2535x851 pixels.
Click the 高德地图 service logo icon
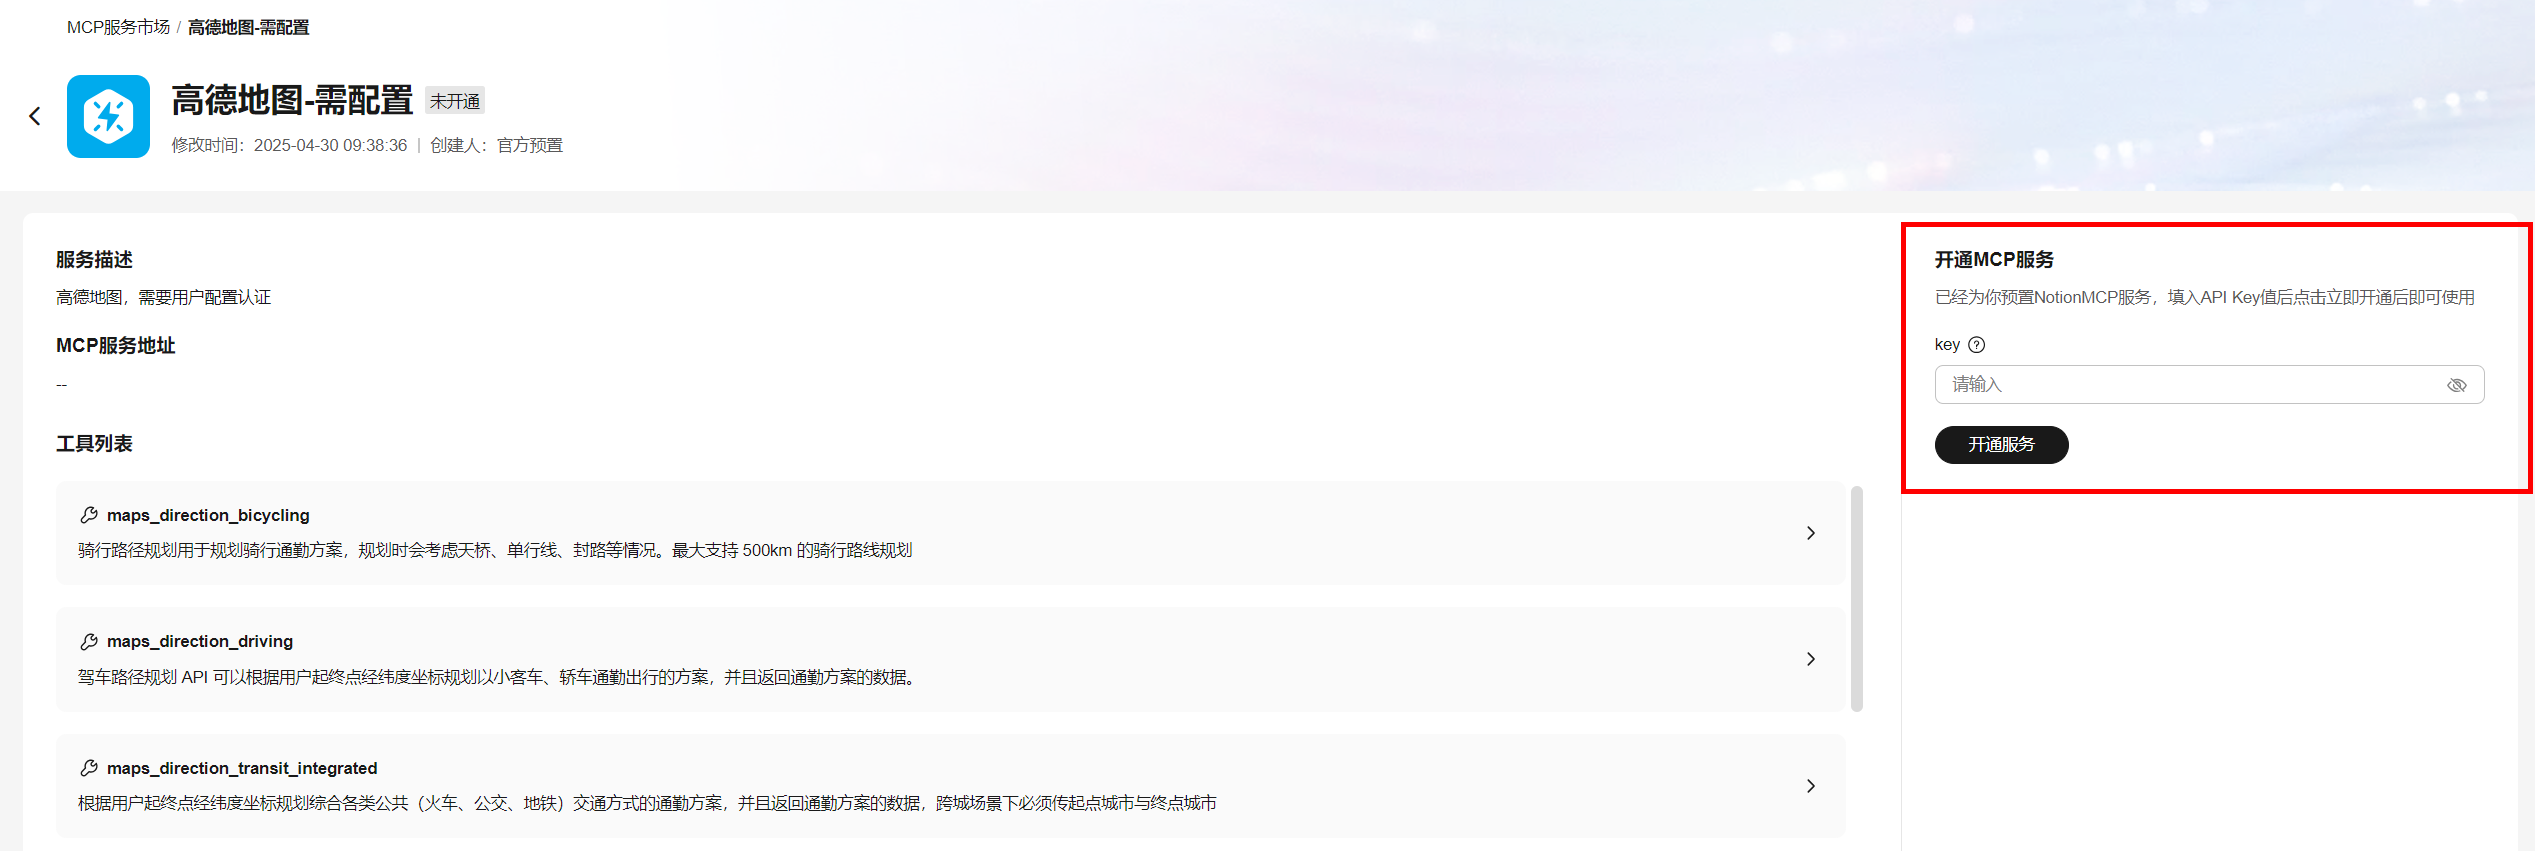click(108, 116)
